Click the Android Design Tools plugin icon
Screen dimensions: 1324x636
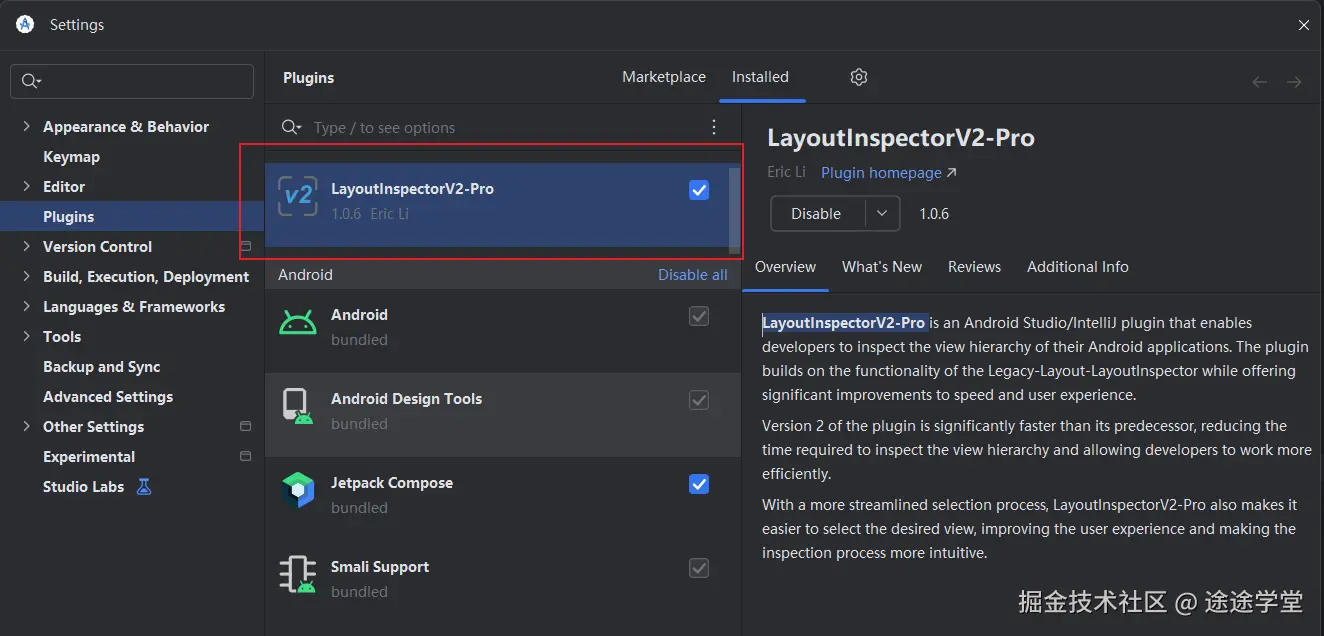[x=298, y=407]
